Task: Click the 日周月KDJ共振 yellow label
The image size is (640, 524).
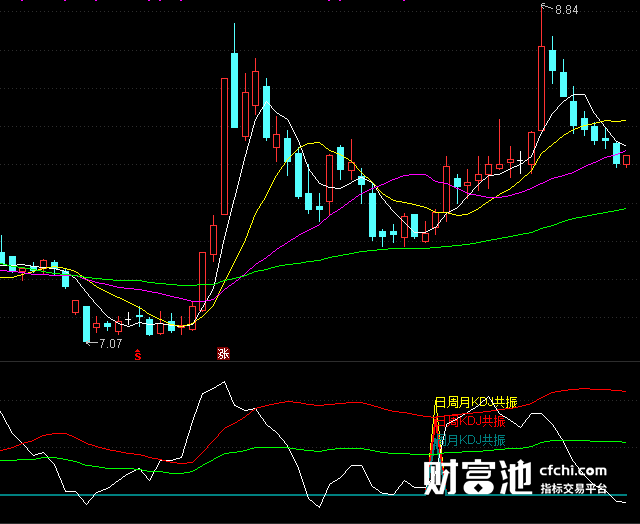Action: coord(476,402)
